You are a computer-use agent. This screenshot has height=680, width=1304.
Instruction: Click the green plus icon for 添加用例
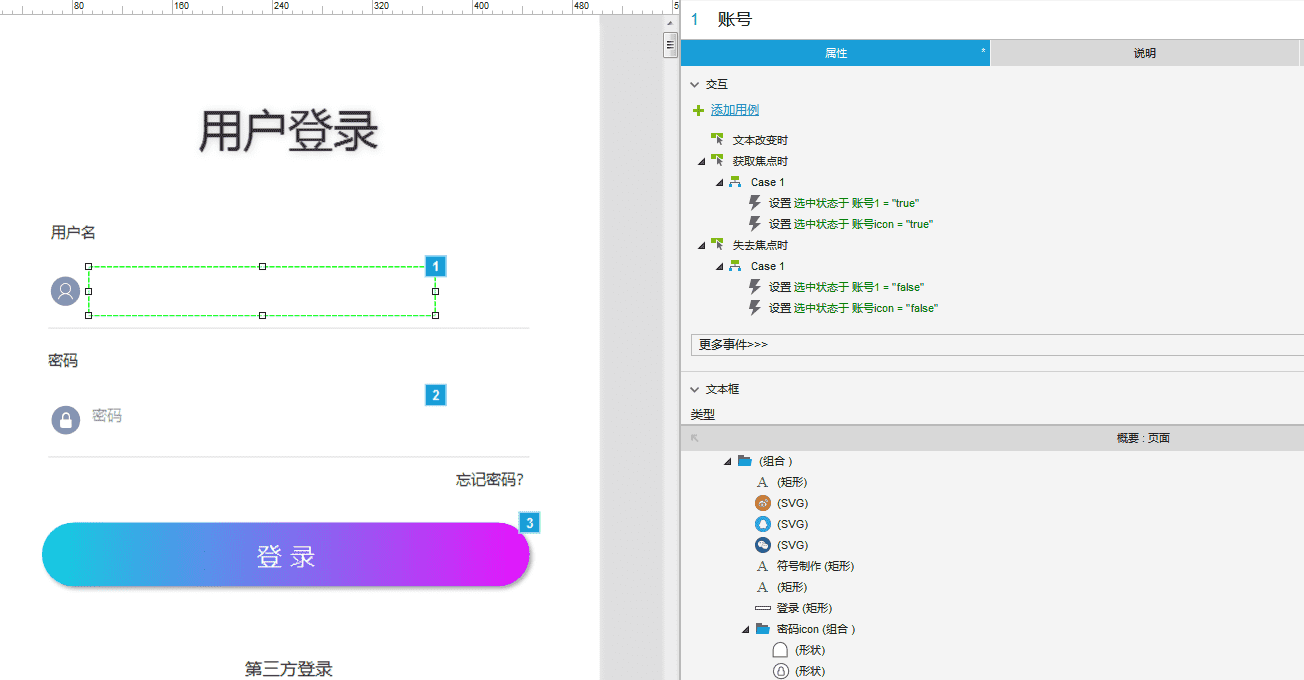(x=698, y=110)
